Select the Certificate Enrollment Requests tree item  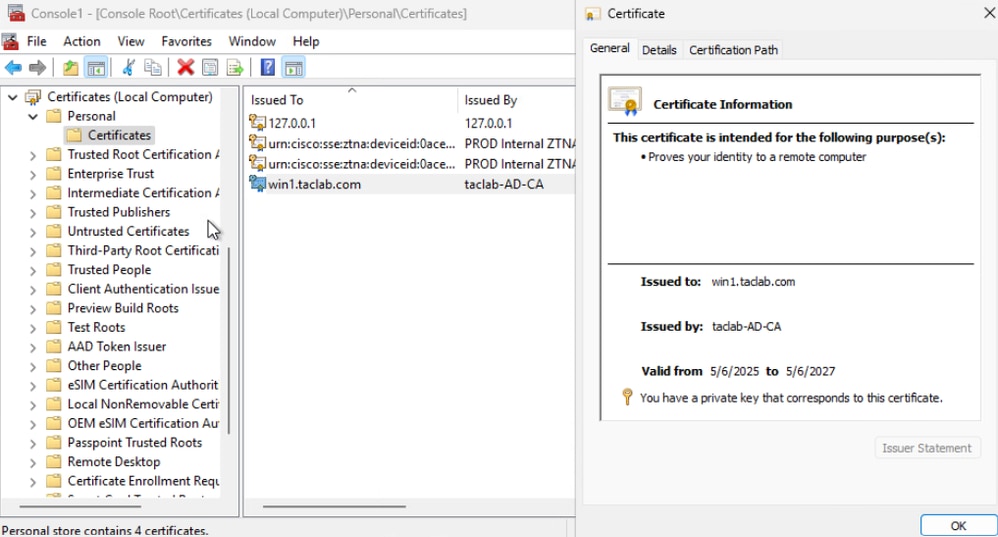tap(143, 481)
